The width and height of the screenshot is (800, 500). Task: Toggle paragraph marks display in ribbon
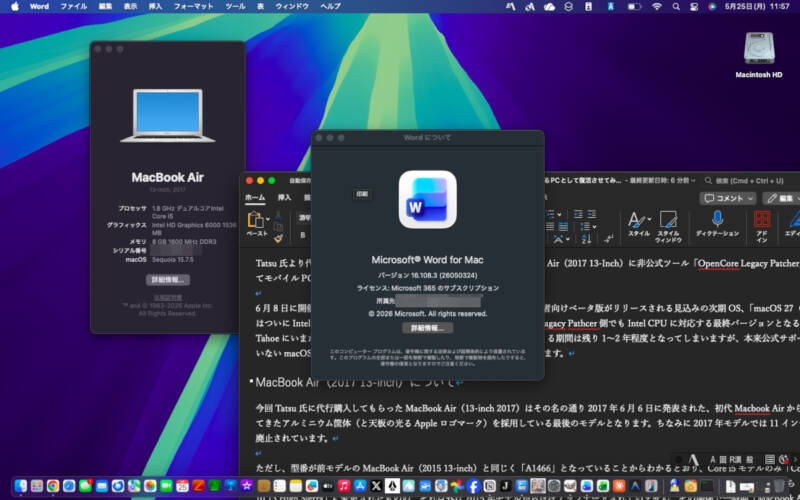[x=609, y=239]
